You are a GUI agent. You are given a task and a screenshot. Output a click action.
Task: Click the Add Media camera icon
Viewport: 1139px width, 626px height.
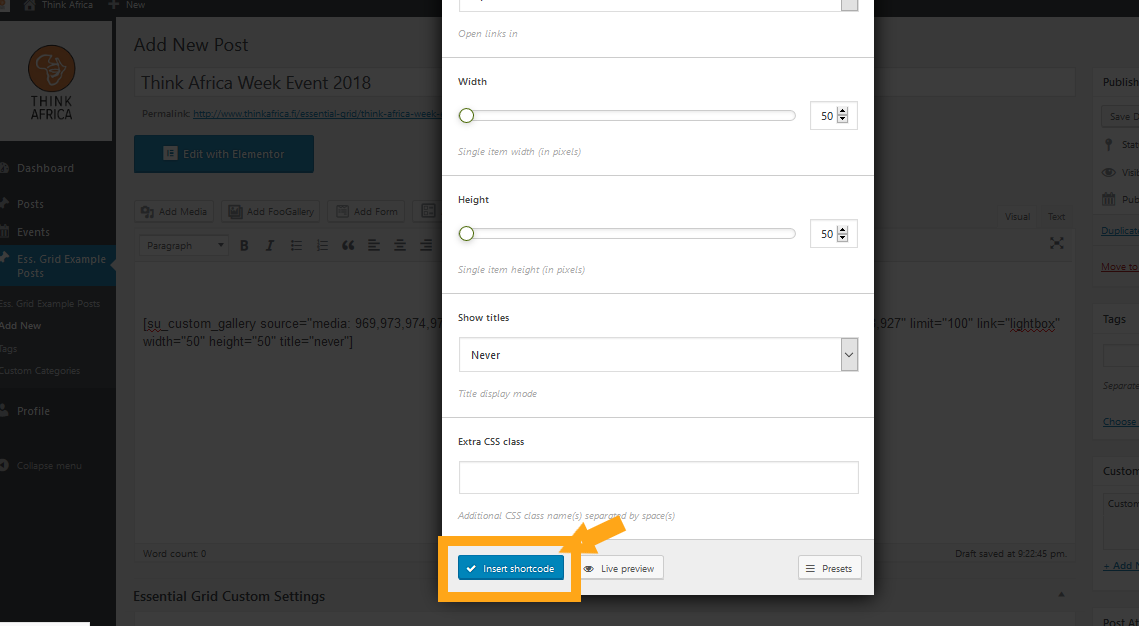(147, 211)
